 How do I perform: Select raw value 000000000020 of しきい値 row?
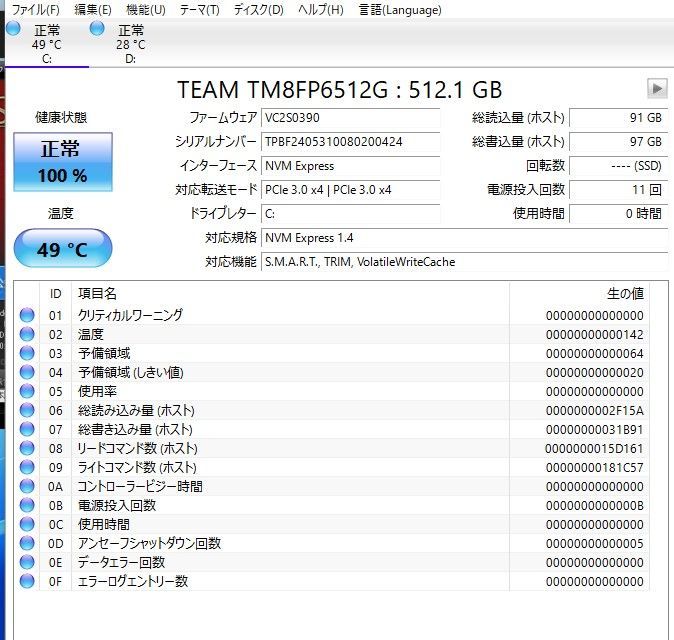point(594,373)
